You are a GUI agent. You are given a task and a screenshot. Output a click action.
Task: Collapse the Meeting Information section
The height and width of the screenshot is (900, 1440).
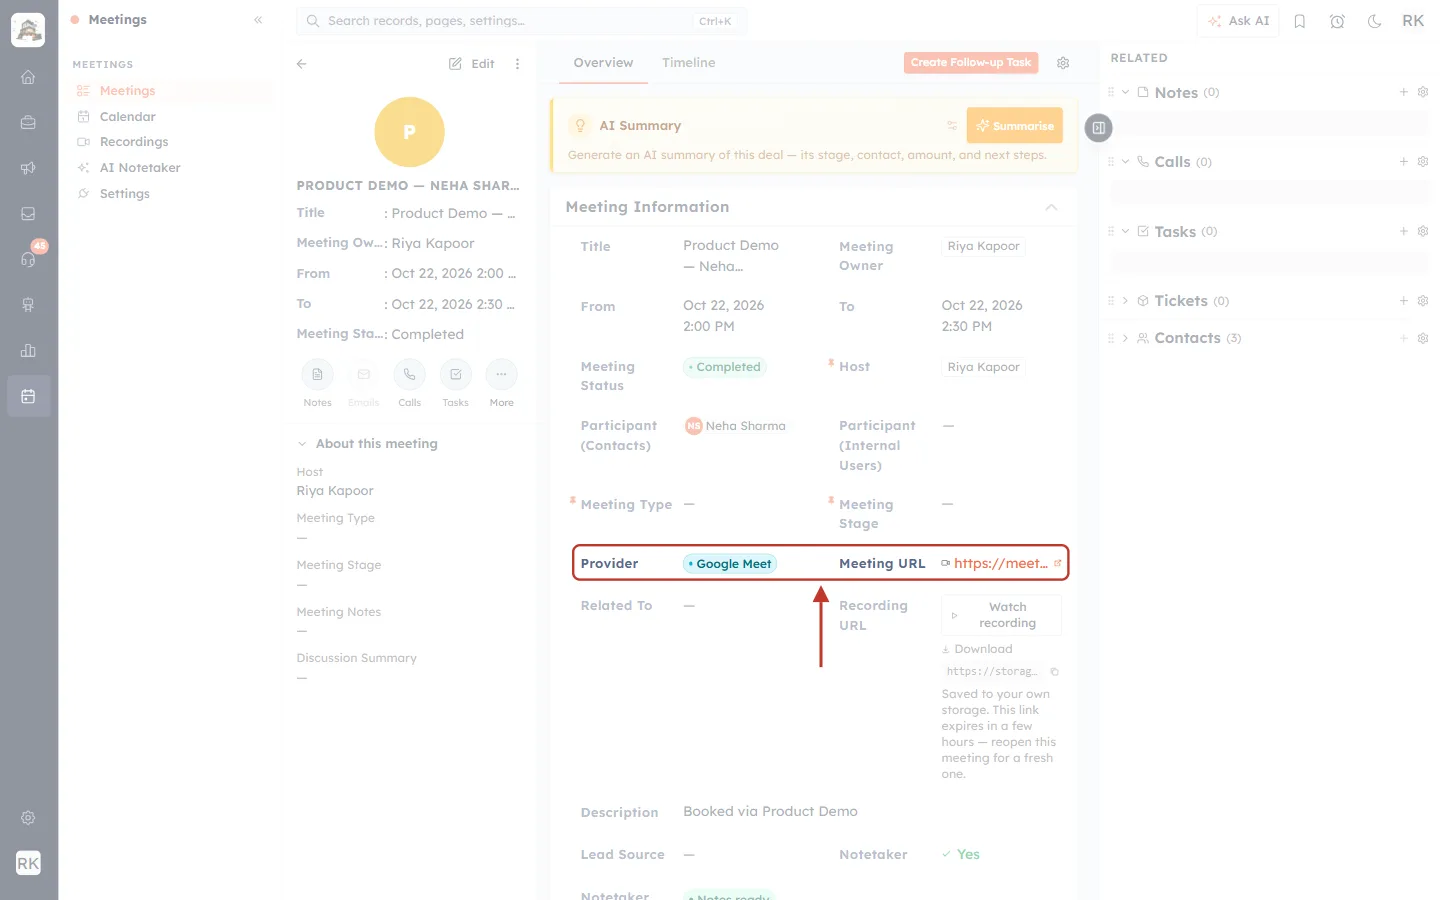[1051, 207]
